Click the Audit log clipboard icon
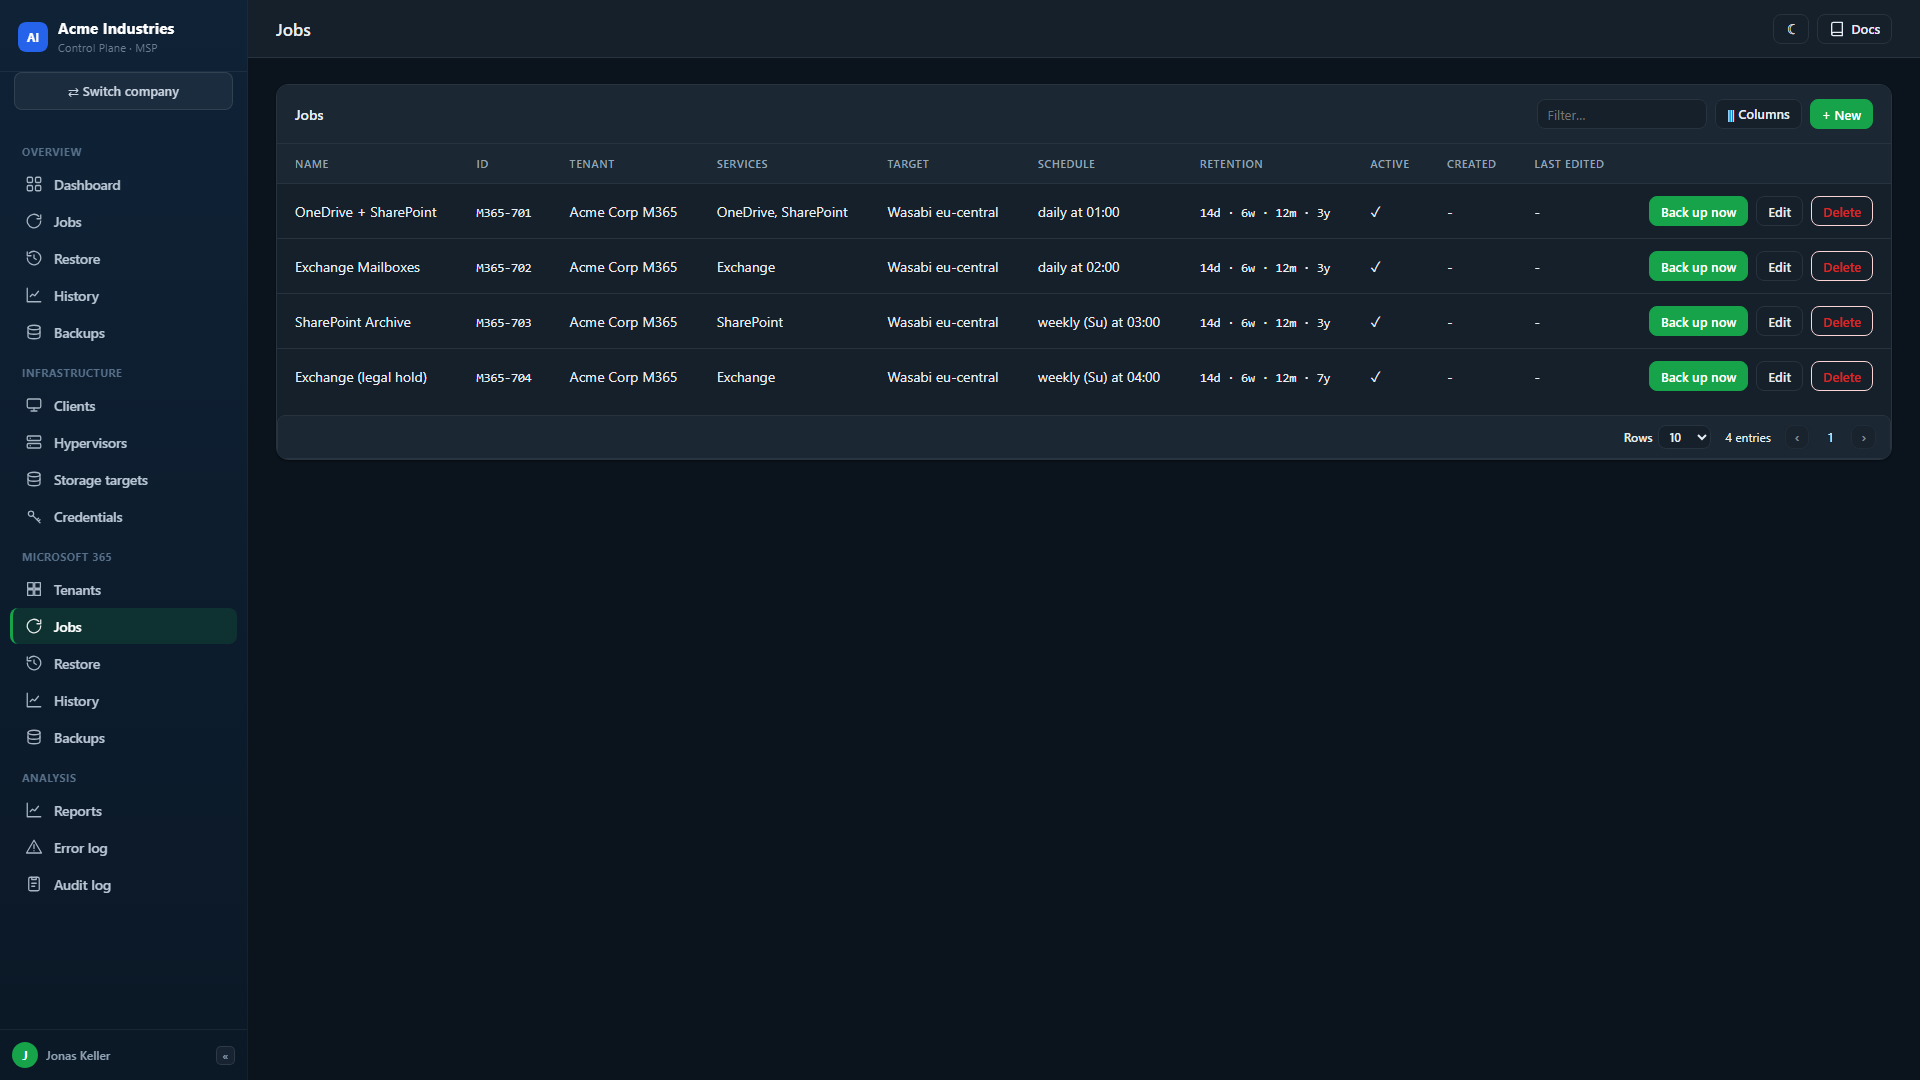The image size is (1920, 1080). click(34, 885)
